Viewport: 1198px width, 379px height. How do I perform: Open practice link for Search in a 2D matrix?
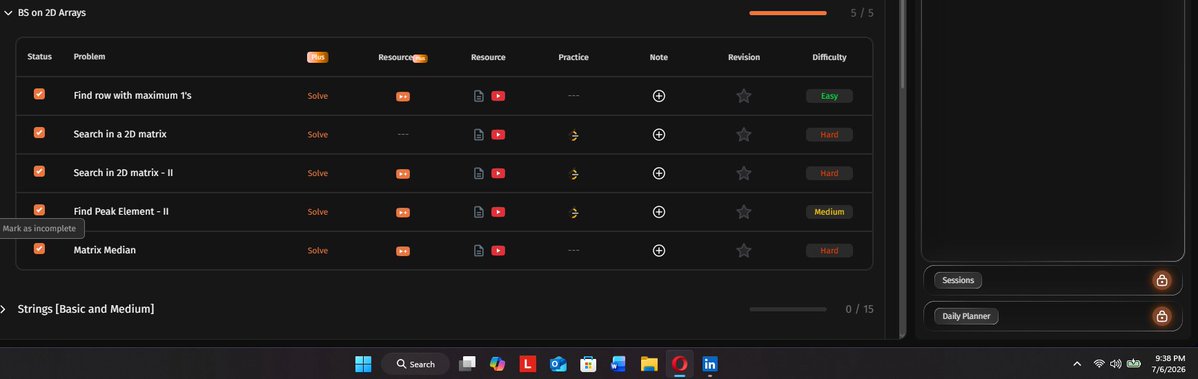click(574, 135)
